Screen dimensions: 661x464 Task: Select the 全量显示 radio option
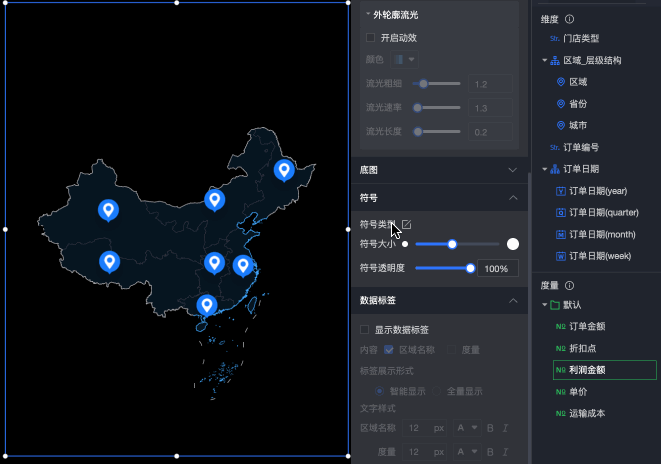click(x=437, y=391)
